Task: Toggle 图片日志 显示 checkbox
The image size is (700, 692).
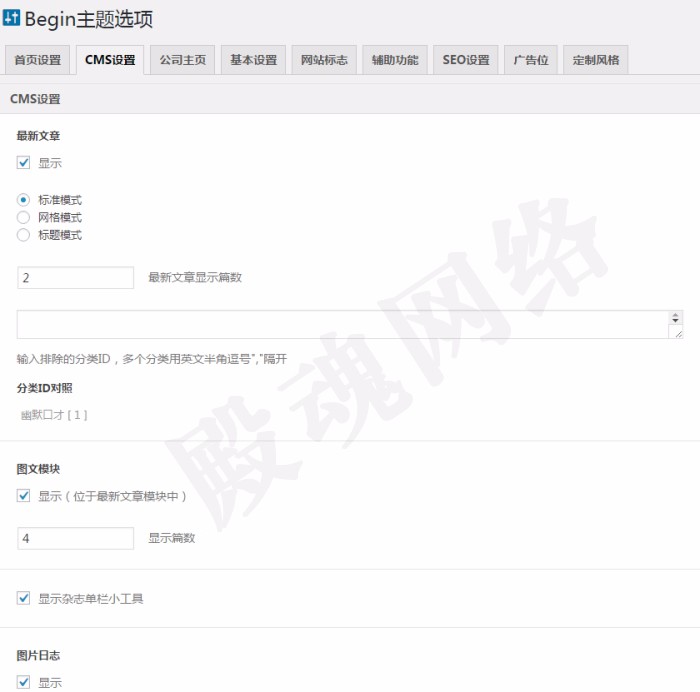Action: coord(24,682)
